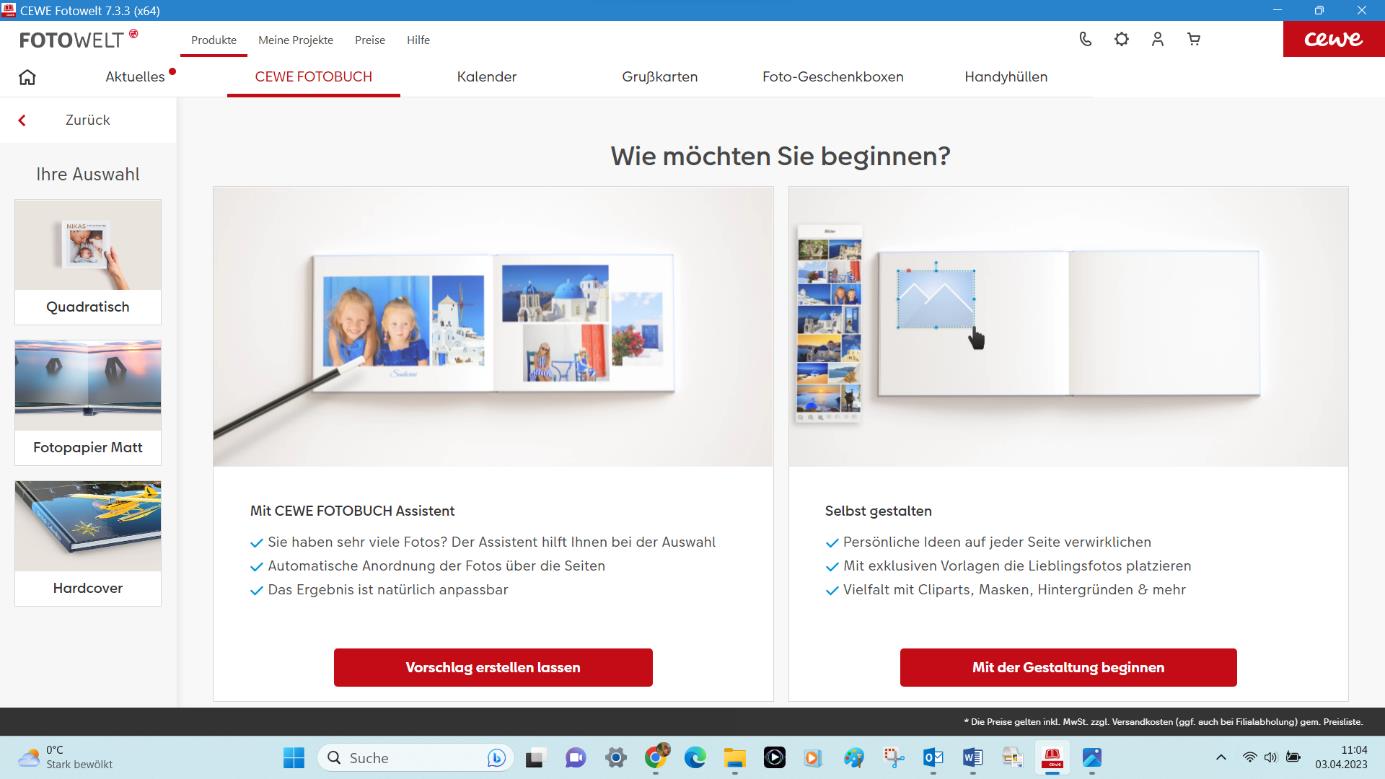The height and width of the screenshot is (779, 1385).
Task: Open the Snipping Tool on the taskbar
Action: point(894,758)
